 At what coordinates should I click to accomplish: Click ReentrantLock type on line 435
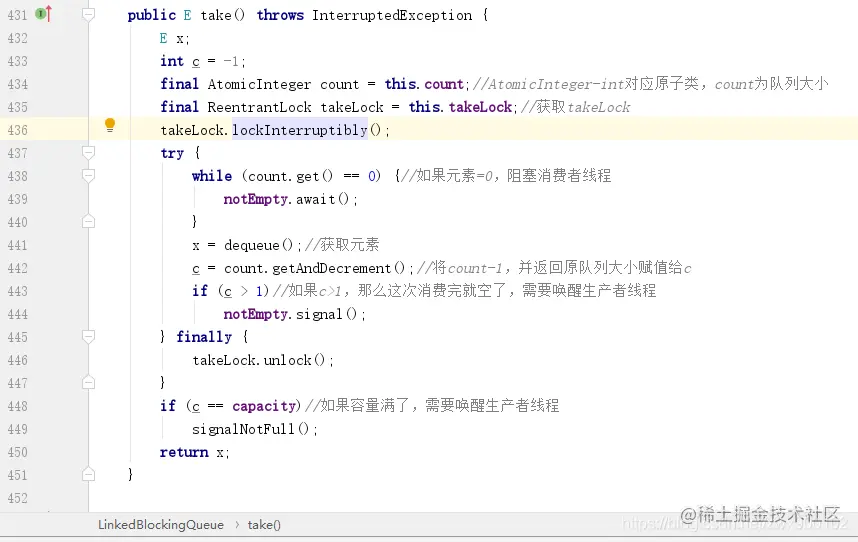point(259,107)
